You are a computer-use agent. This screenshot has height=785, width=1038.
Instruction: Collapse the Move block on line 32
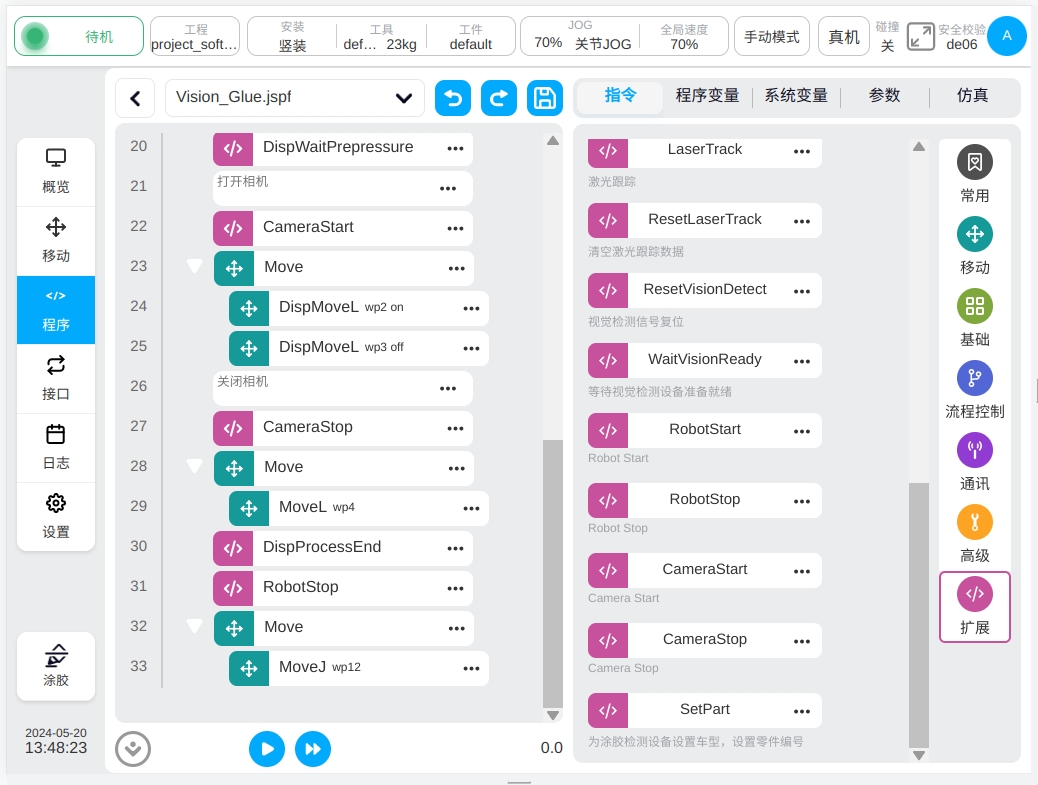coord(195,627)
